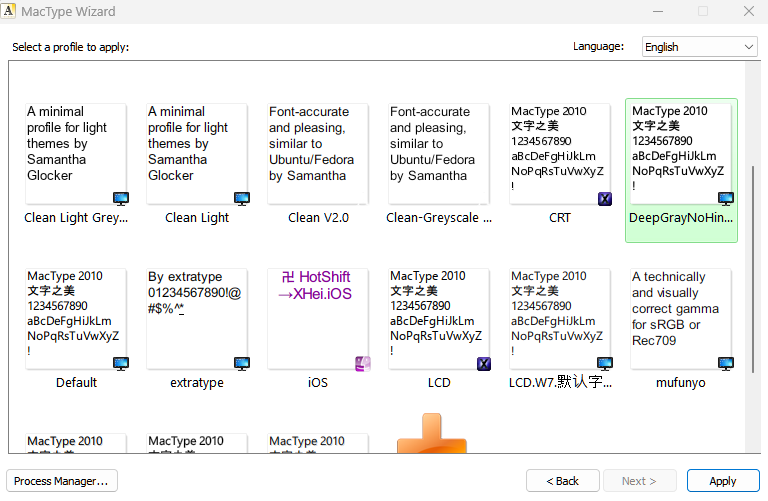Viewport: 768px width, 501px height.
Task: Click the purple Mac icon on iOS profile
Action: (x=362, y=364)
